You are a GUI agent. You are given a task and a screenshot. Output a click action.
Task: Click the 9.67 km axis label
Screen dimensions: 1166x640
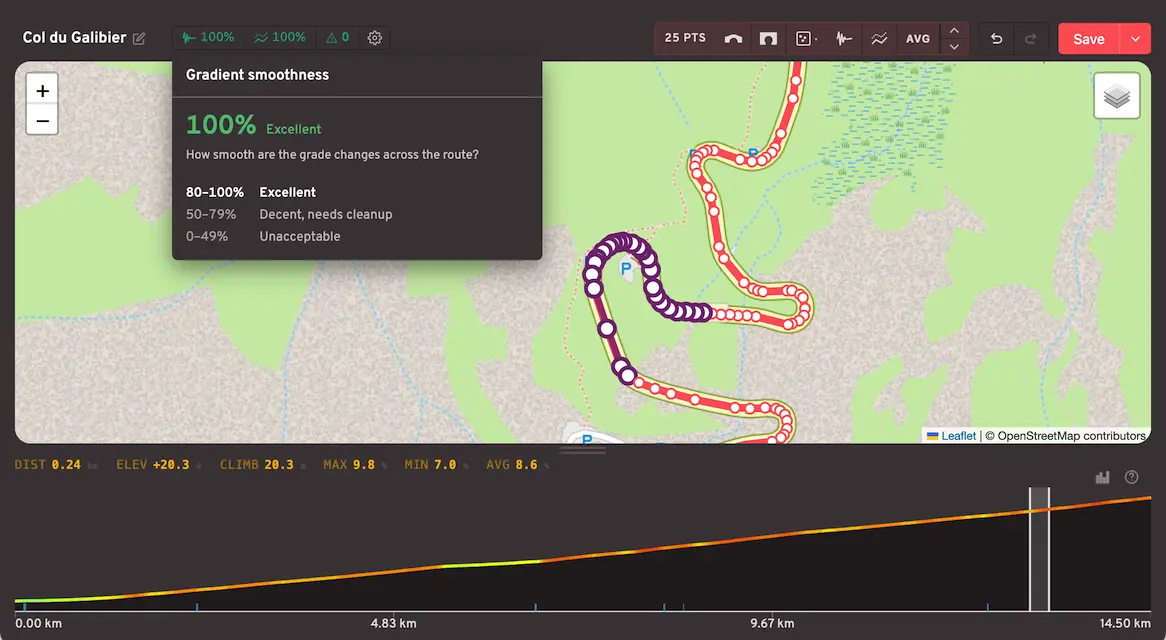click(772, 623)
